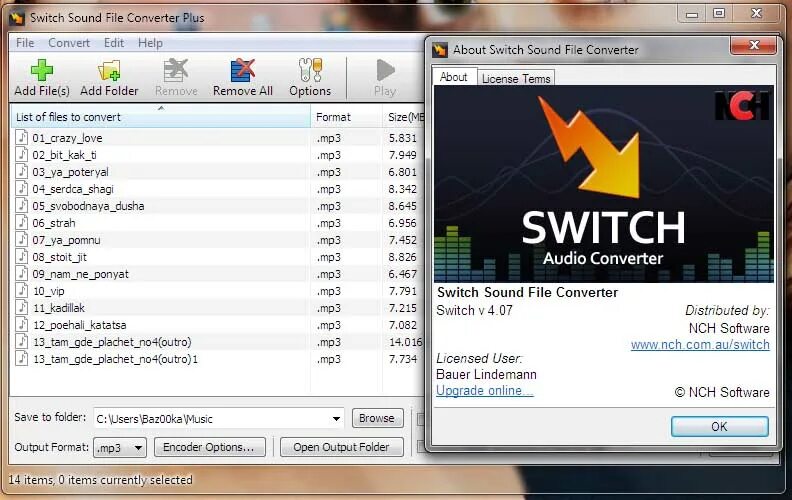
Task: Click the 8.826 size value
Action: [x=403, y=257]
